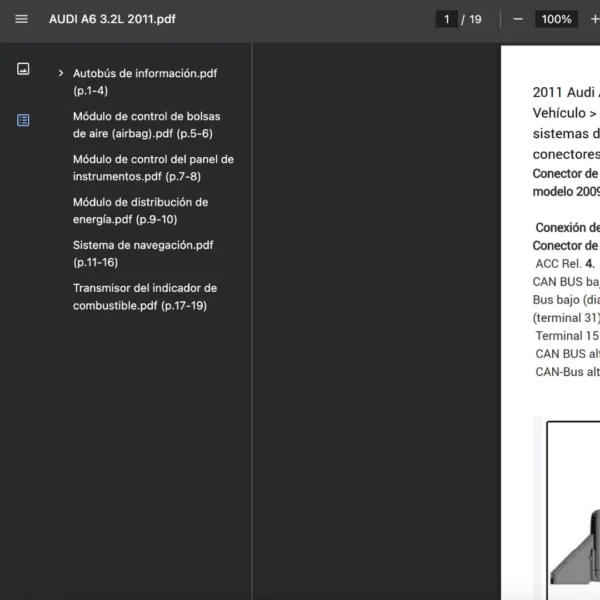
Task: Click the AUDI A6 3.2L 2011.pdf title
Action: (112, 19)
